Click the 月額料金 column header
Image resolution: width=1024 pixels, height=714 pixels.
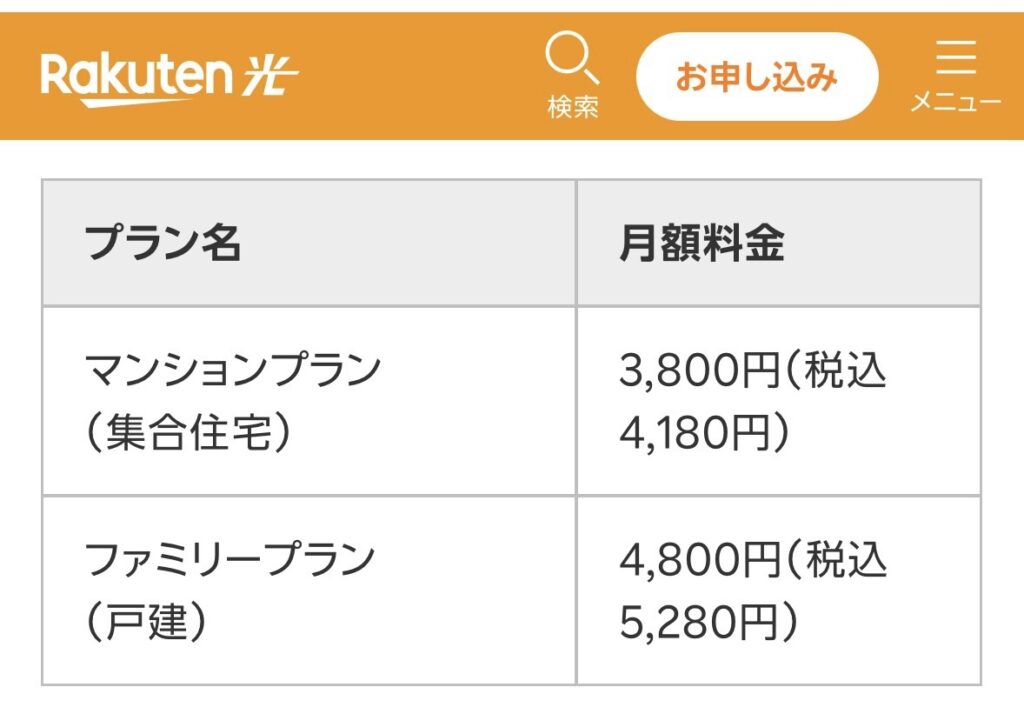(701, 242)
